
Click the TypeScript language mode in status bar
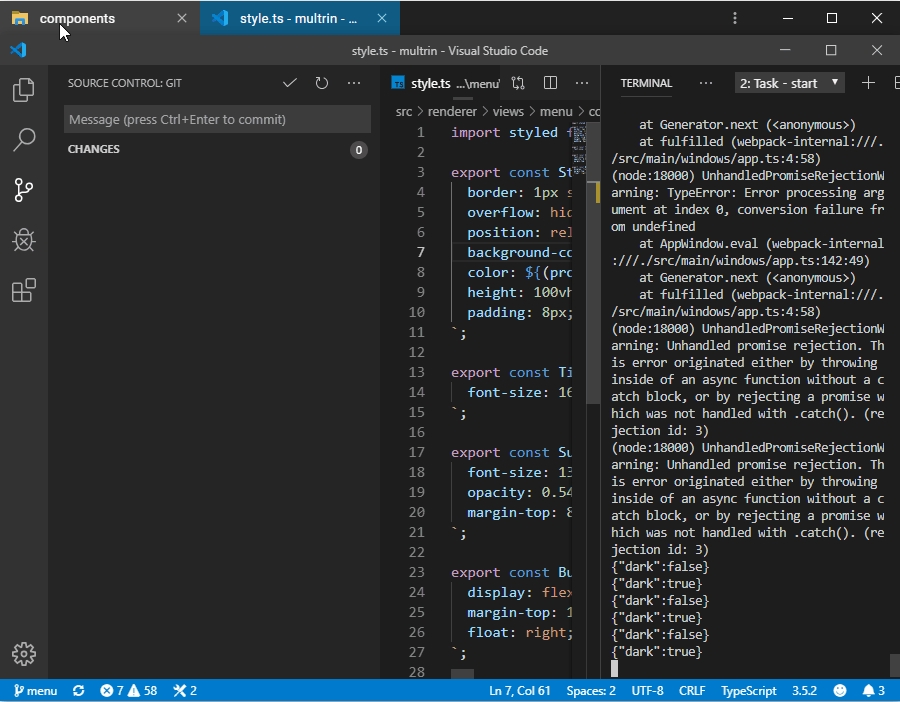(x=749, y=691)
